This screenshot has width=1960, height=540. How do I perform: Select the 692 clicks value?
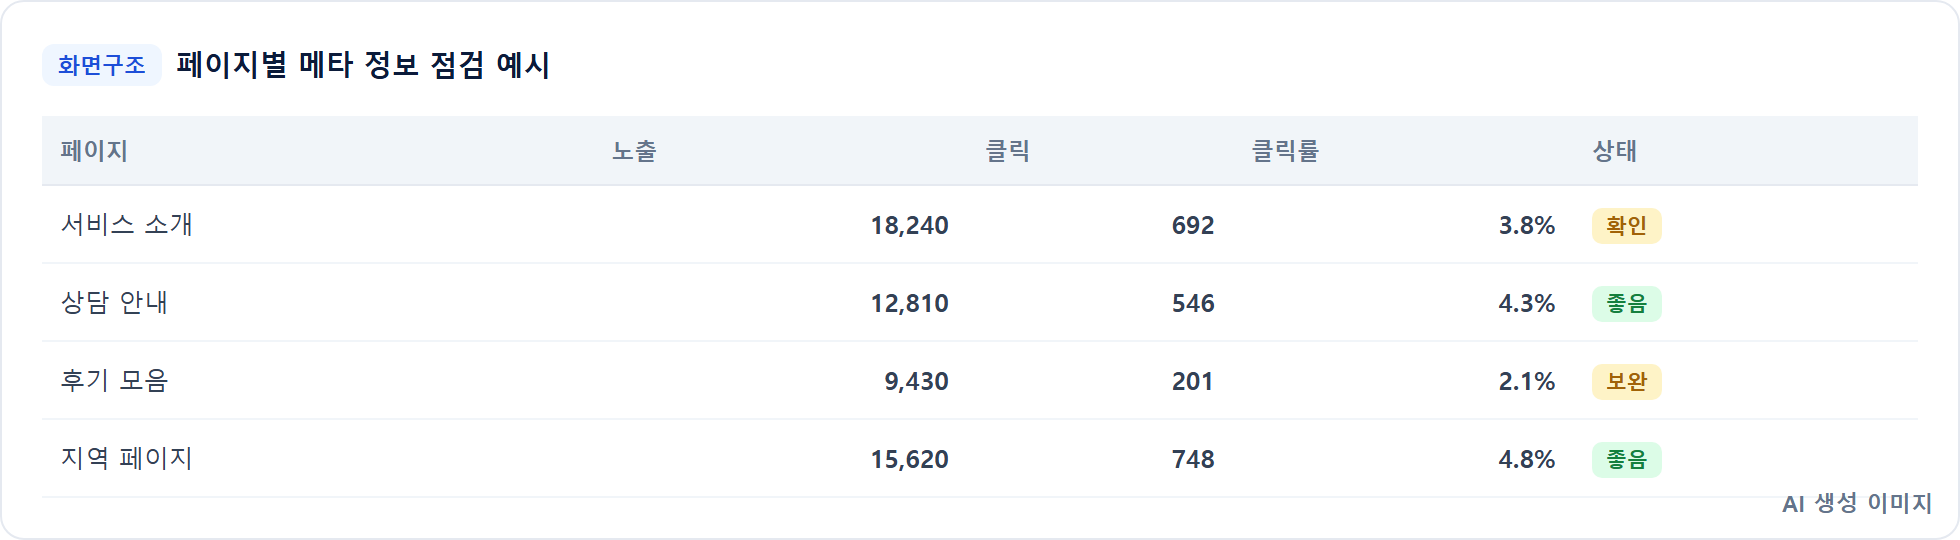tap(1193, 226)
